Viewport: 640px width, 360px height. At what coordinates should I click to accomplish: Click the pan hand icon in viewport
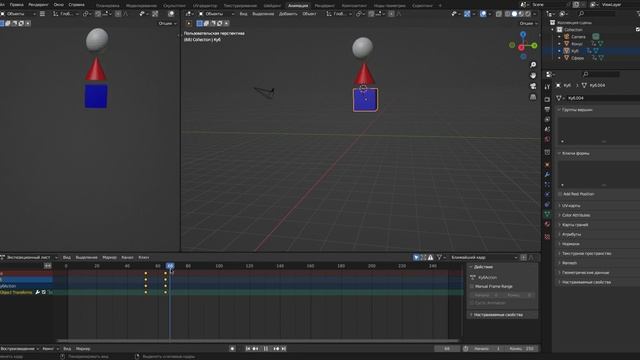(533, 76)
